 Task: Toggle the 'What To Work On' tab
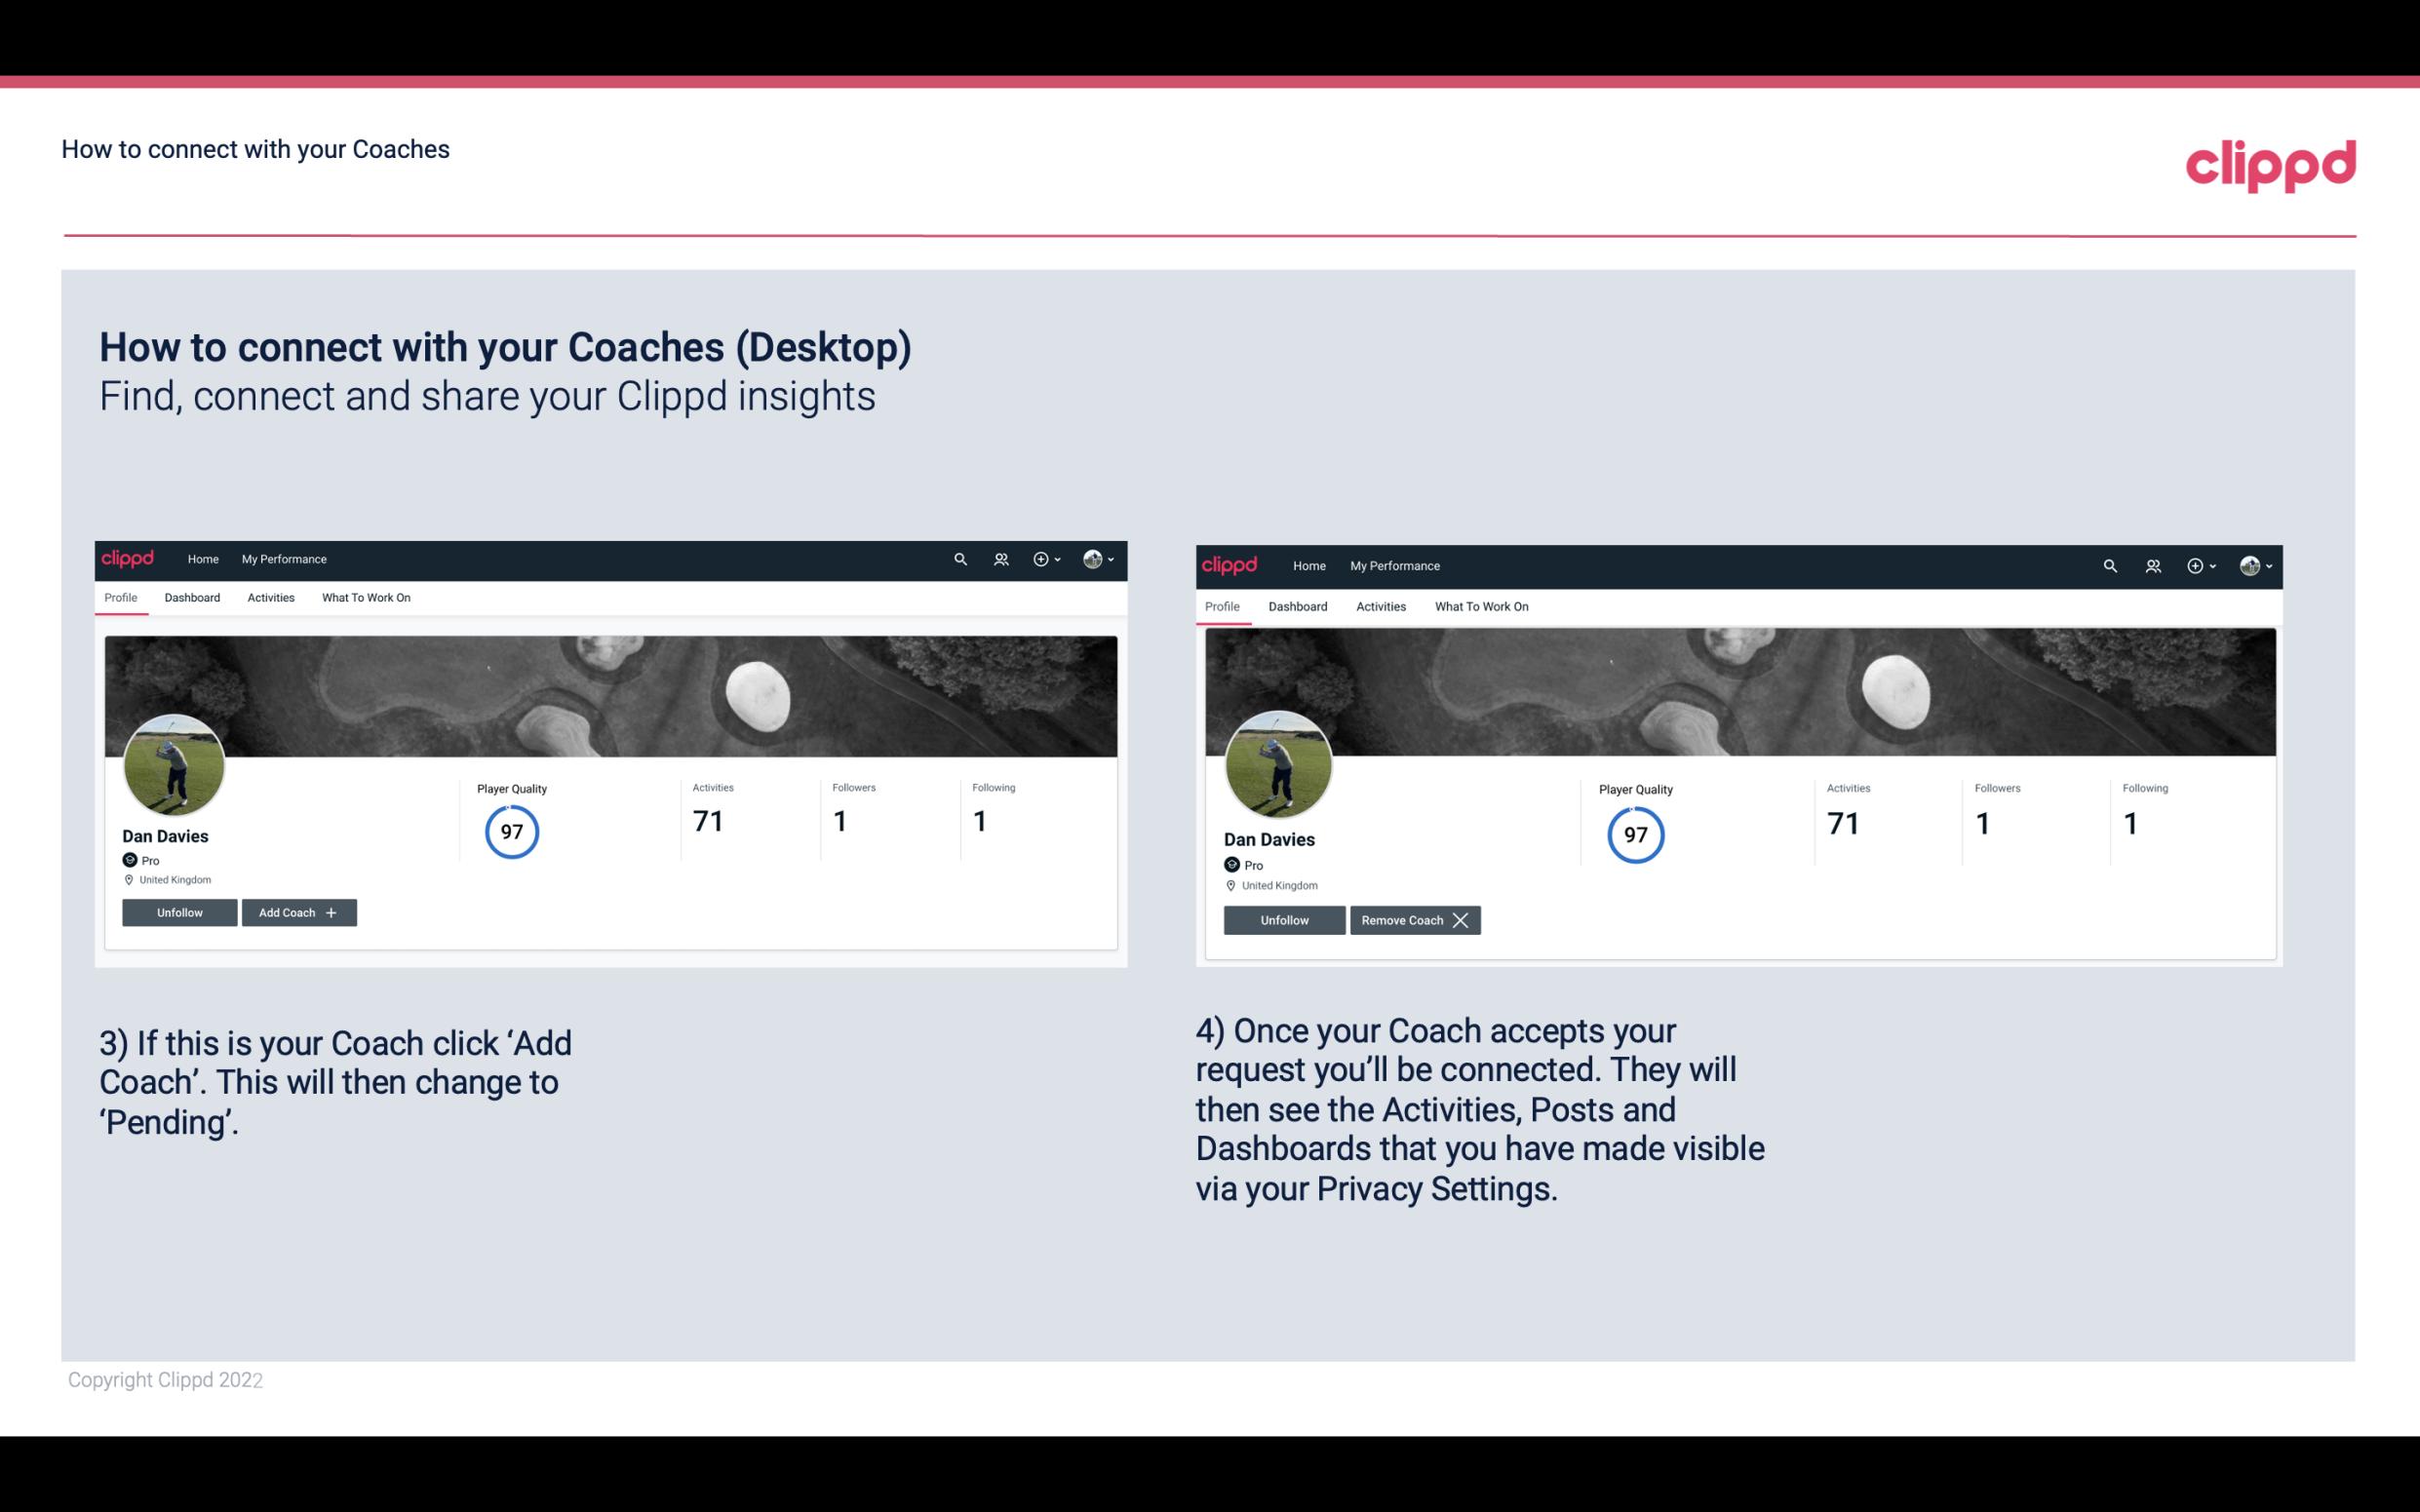[364, 598]
